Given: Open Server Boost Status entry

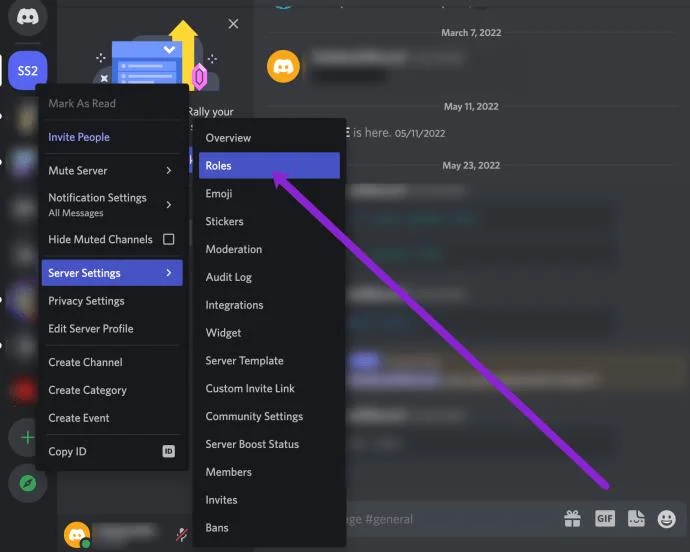Looking at the screenshot, I should pyautogui.click(x=269, y=444).
